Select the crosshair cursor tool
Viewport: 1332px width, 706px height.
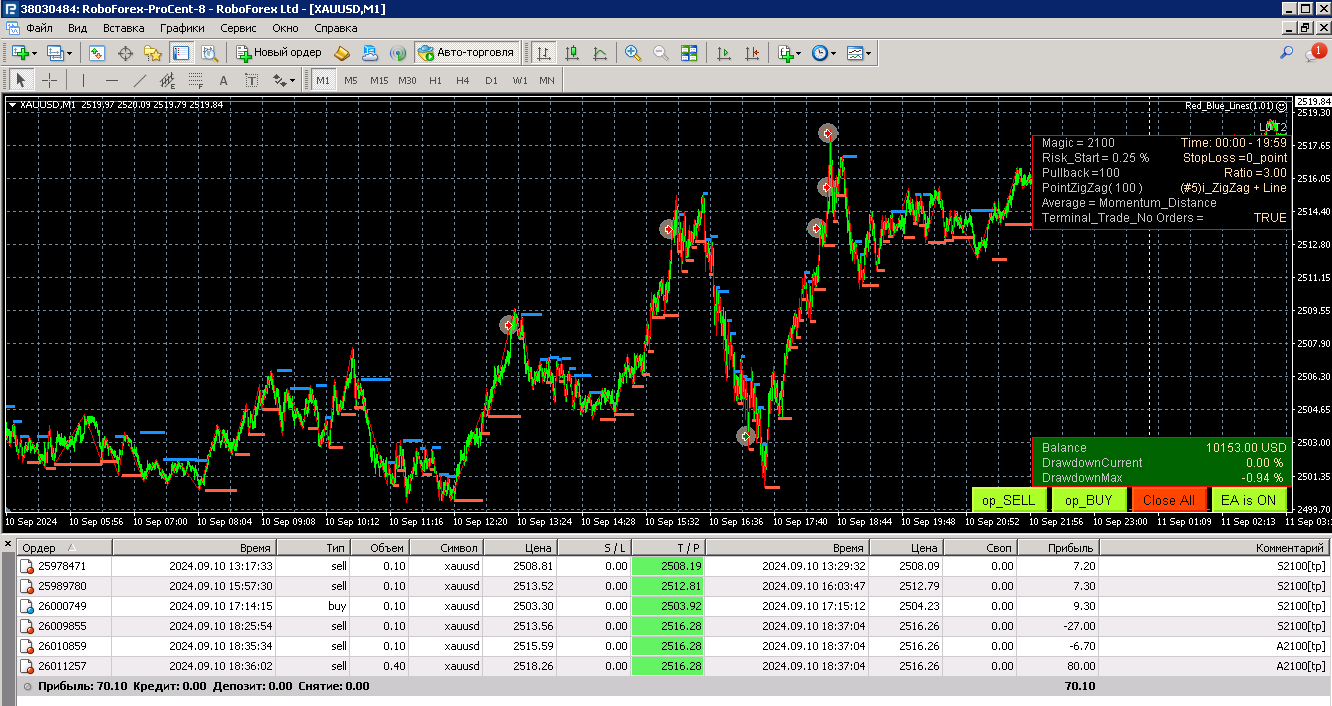click(x=48, y=80)
